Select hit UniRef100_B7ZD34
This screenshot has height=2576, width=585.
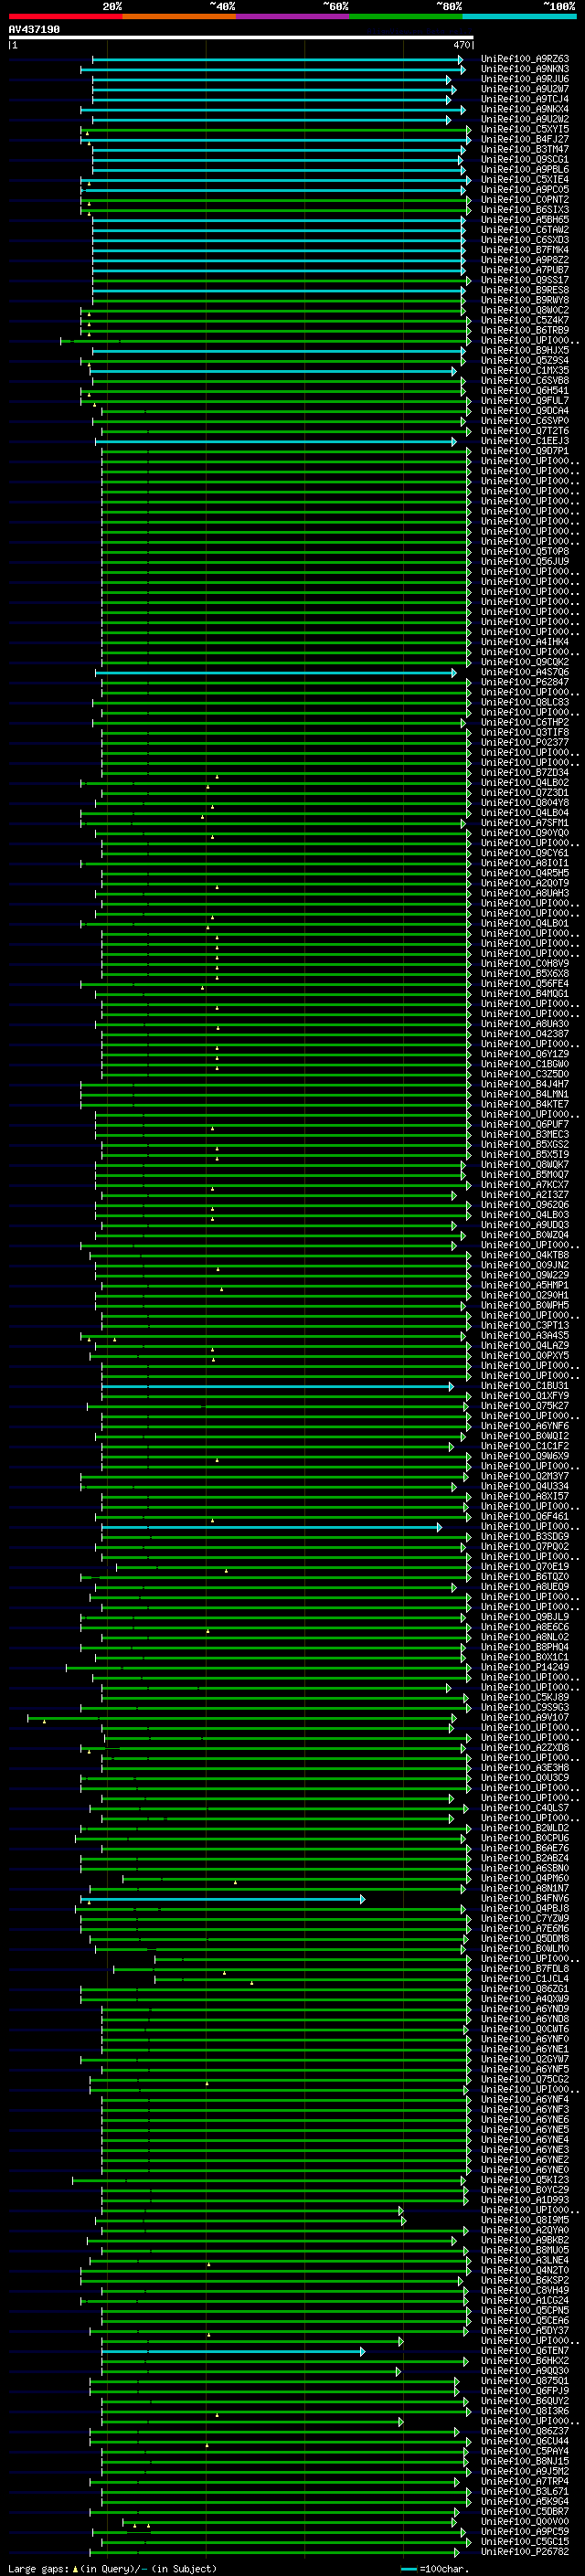coord(525,773)
